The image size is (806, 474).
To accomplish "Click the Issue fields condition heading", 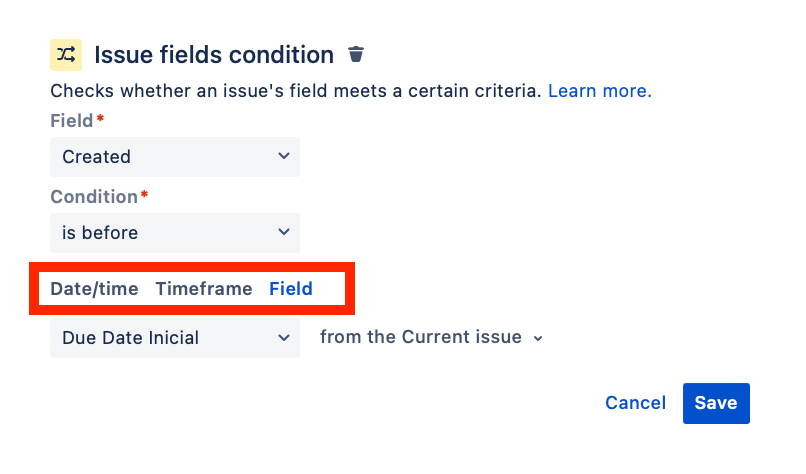I will 214,54.
